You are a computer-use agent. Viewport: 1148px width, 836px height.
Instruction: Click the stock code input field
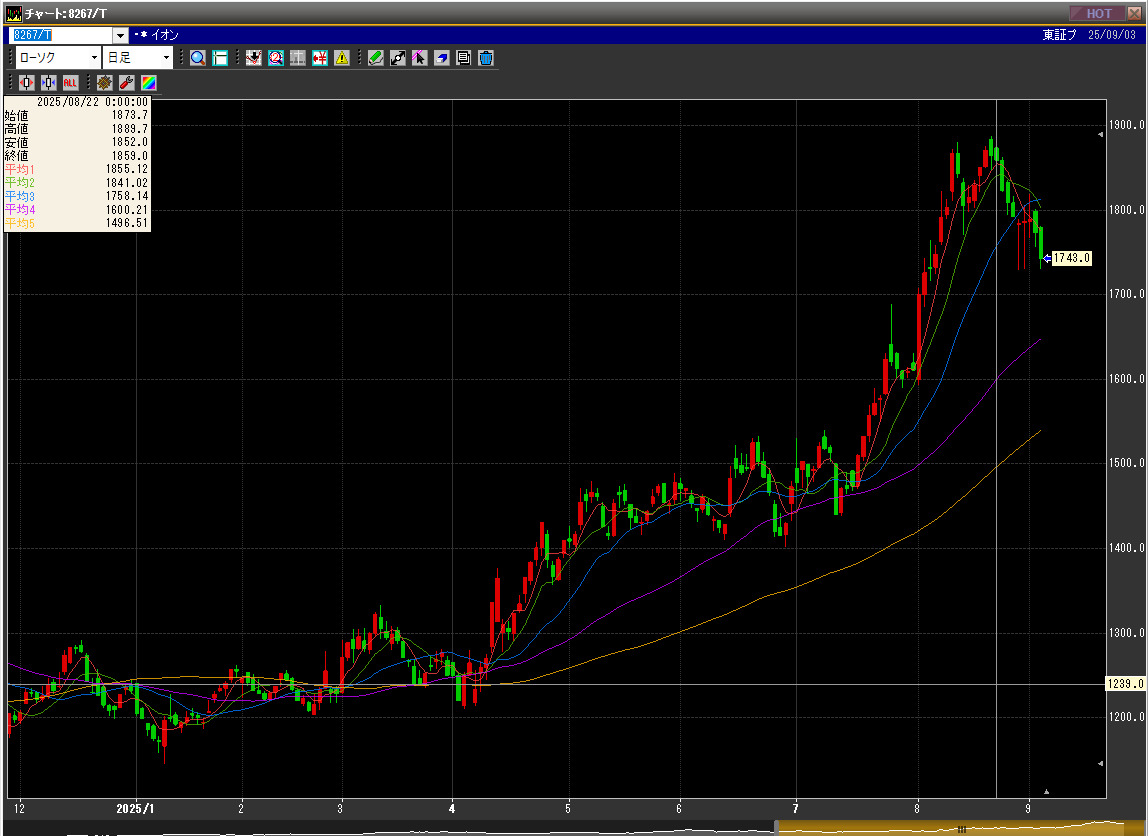pyautogui.click(x=60, y=35)
